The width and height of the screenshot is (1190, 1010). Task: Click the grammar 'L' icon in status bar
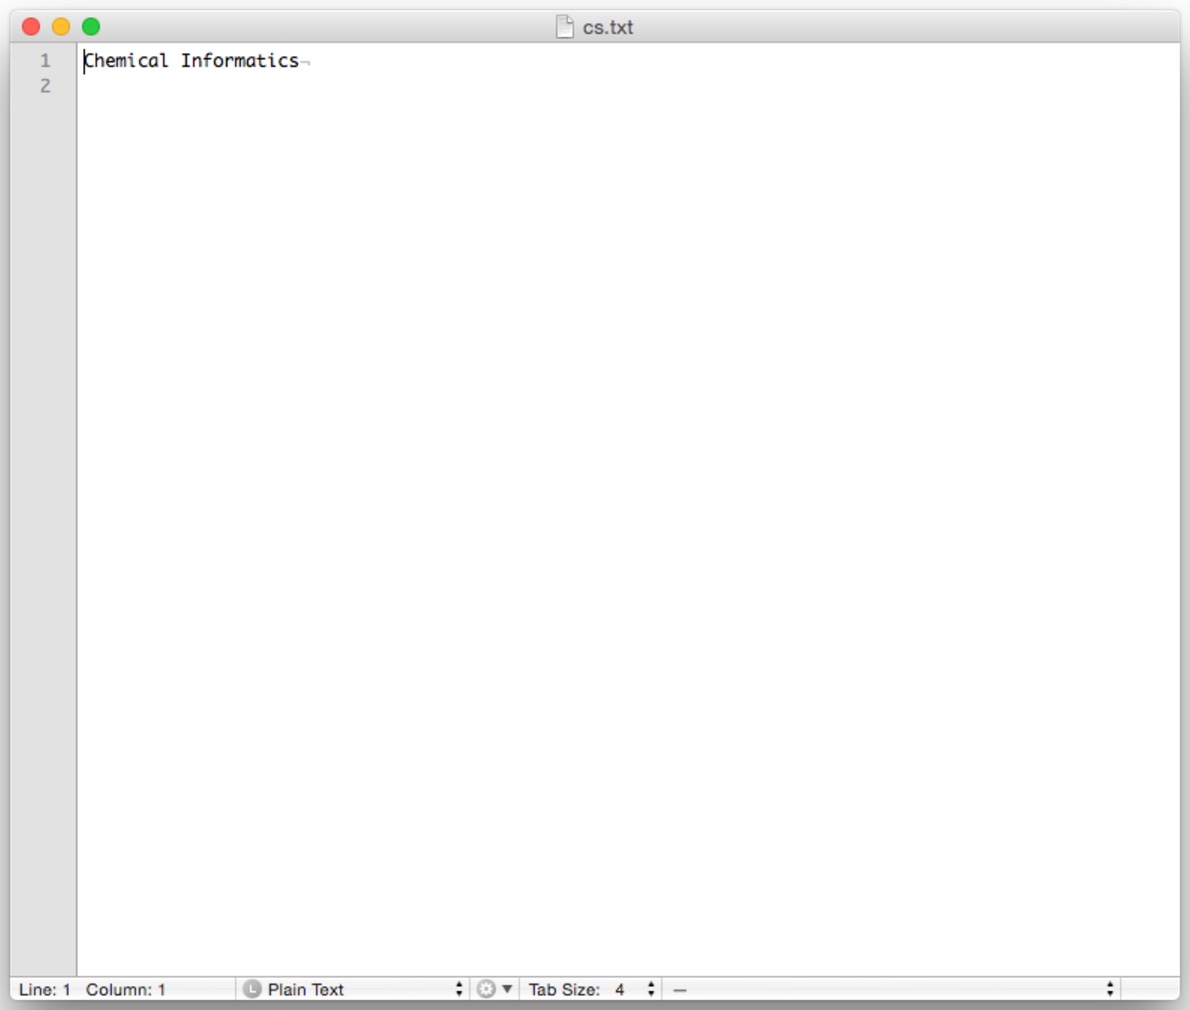(252, 989)
